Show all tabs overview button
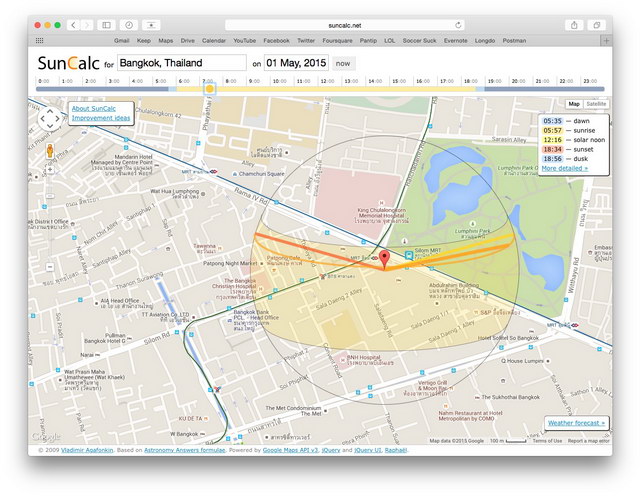The image size is (640, 496). [597, 24]
